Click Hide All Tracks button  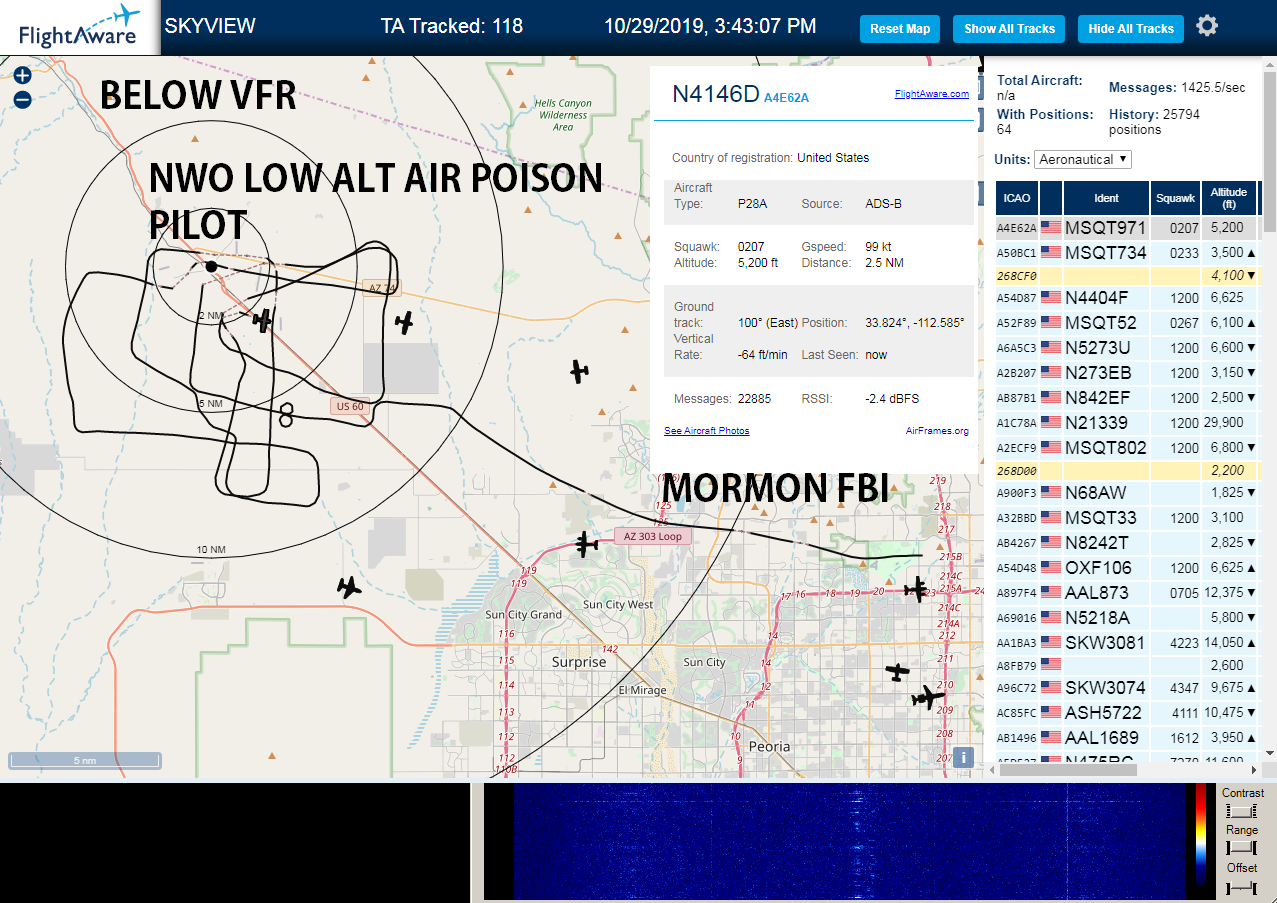point(1131,29)
